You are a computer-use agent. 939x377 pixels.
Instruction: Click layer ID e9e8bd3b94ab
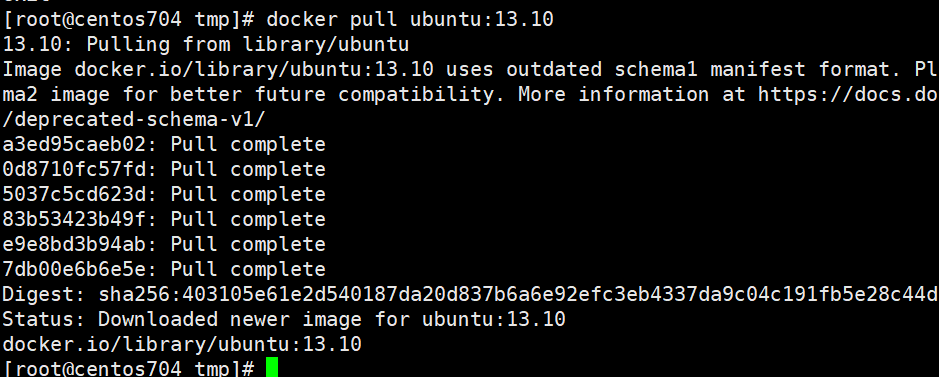(80, 244)
